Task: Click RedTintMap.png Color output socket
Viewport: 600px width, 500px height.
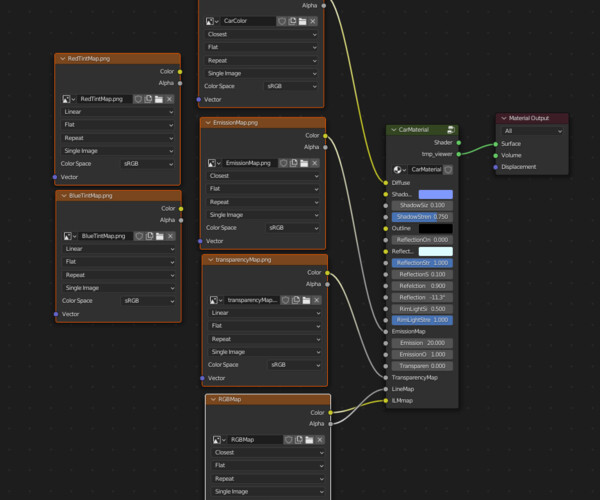Action: click(180, 72)
